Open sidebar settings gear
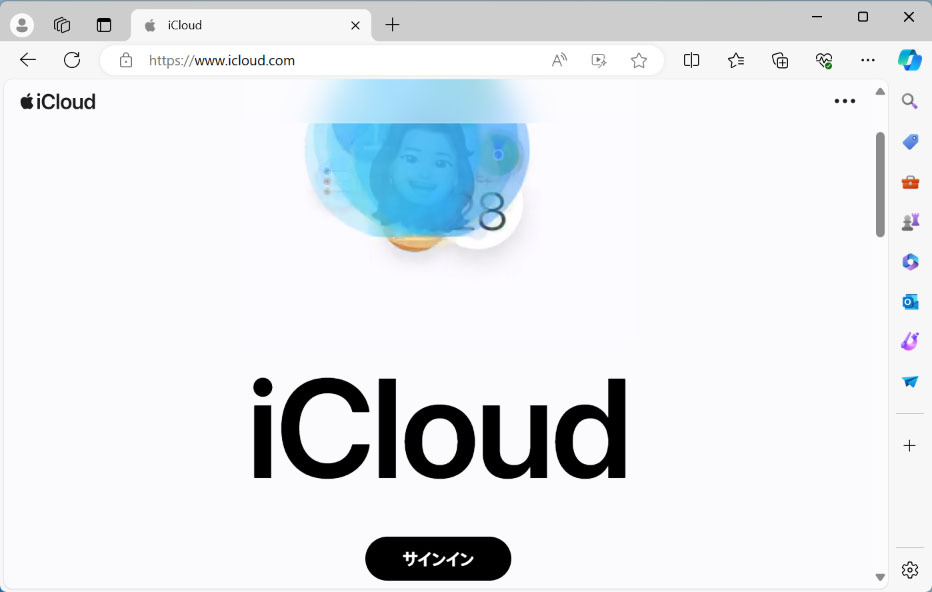 tap(909, 570)
